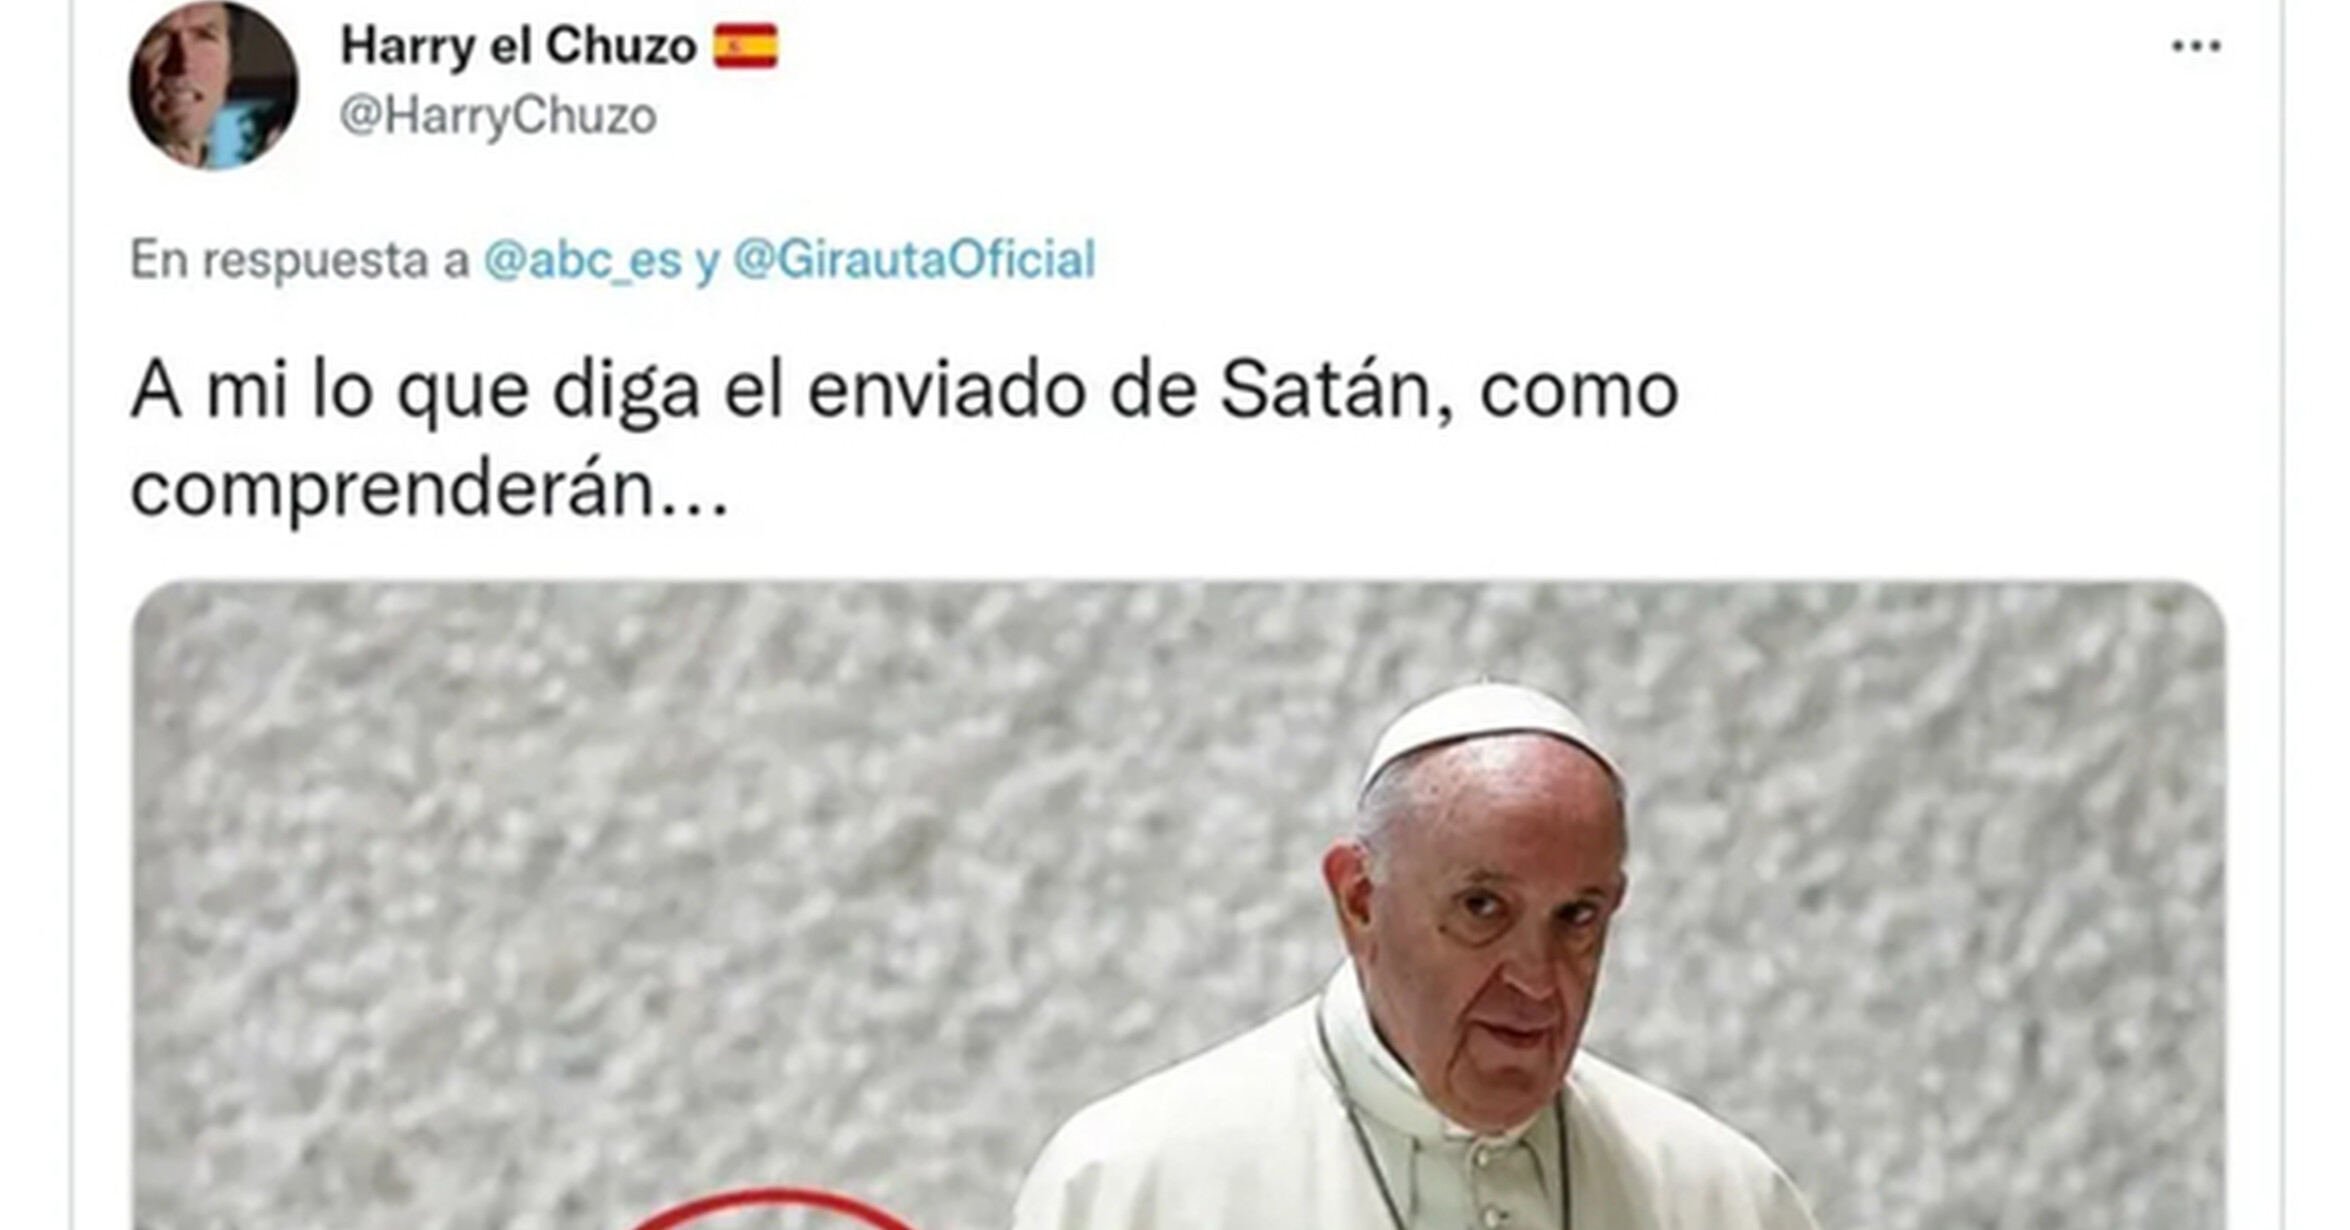
Task: Open the Harry el Chuzo display name
Action: click(518, 47)
